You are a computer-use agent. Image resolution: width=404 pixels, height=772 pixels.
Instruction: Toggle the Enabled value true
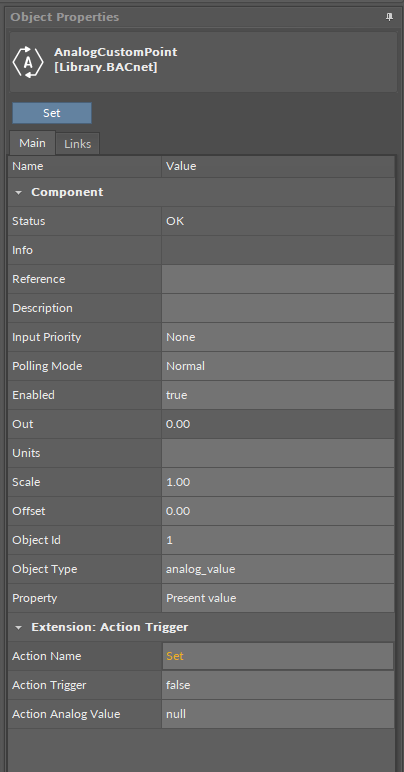278,395
